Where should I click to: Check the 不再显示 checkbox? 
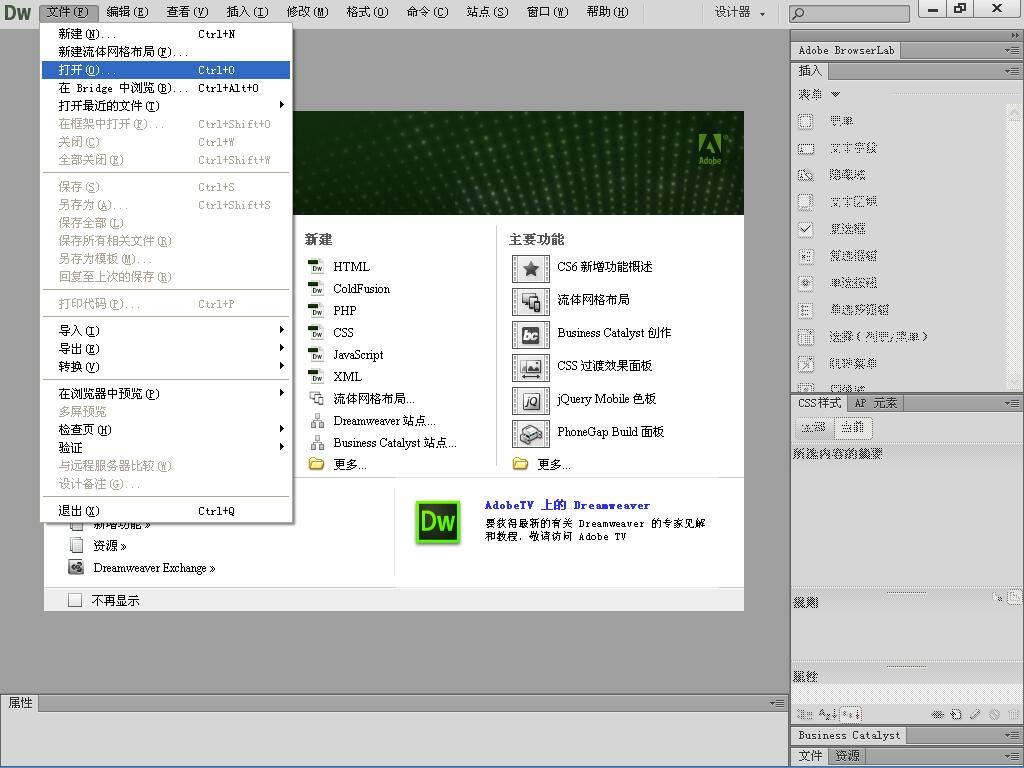pyautogui.click(x=75, y=600)
